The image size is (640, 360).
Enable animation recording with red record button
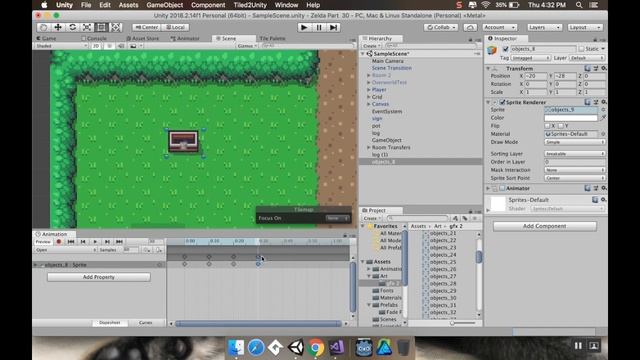click(x=59, y=242)
